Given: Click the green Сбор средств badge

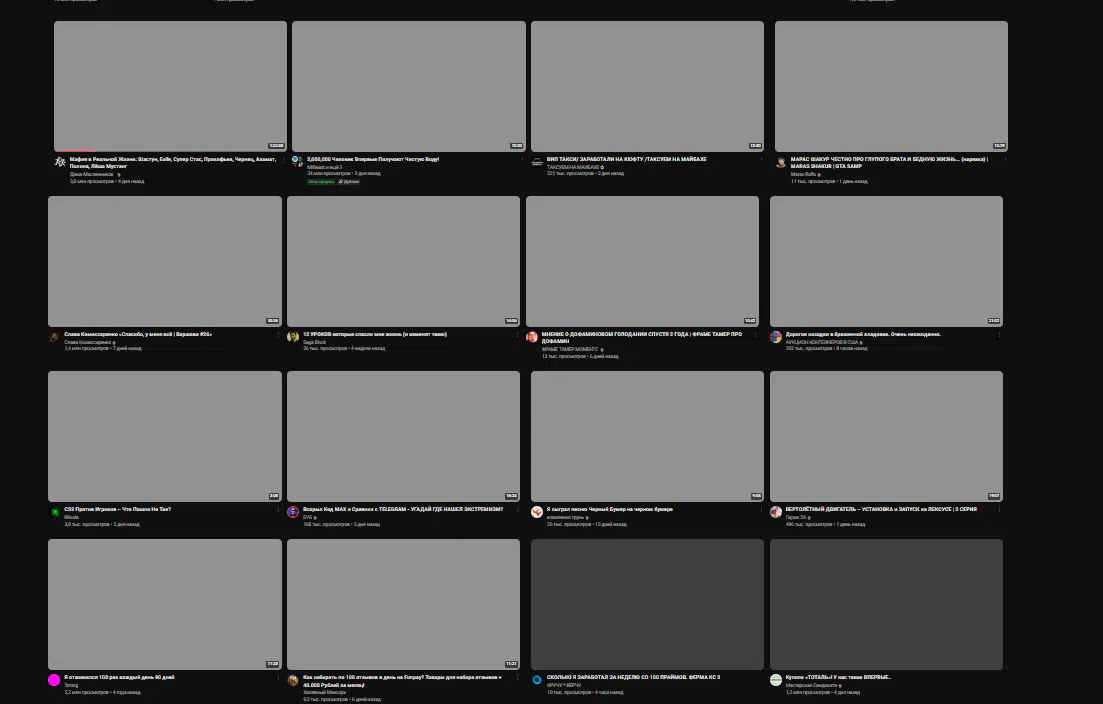Looking at the screenshot, I should coord(321,182).
